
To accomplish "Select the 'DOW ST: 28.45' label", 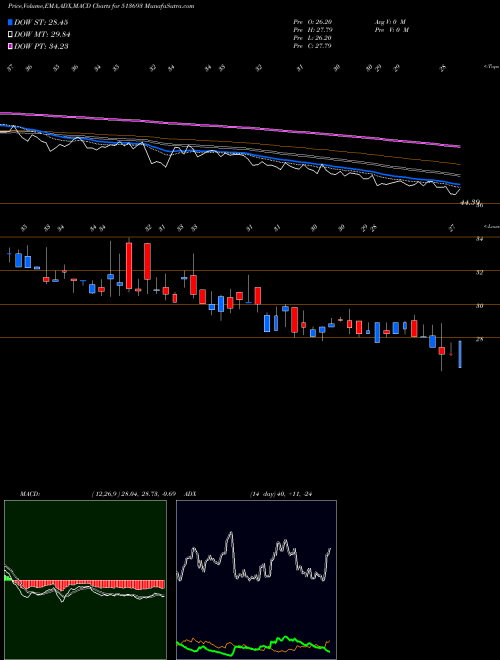I will (41, 22).
